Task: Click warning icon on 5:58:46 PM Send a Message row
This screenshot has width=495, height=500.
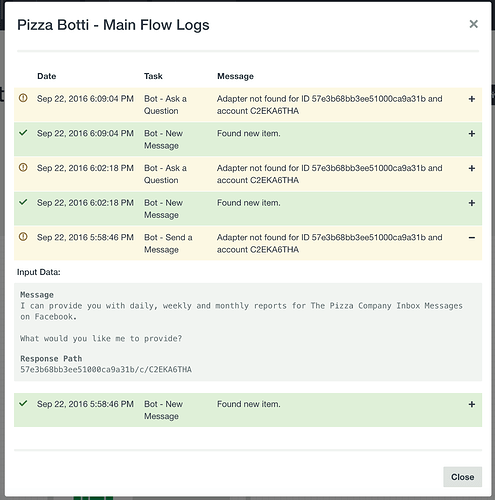Action: 23,237
